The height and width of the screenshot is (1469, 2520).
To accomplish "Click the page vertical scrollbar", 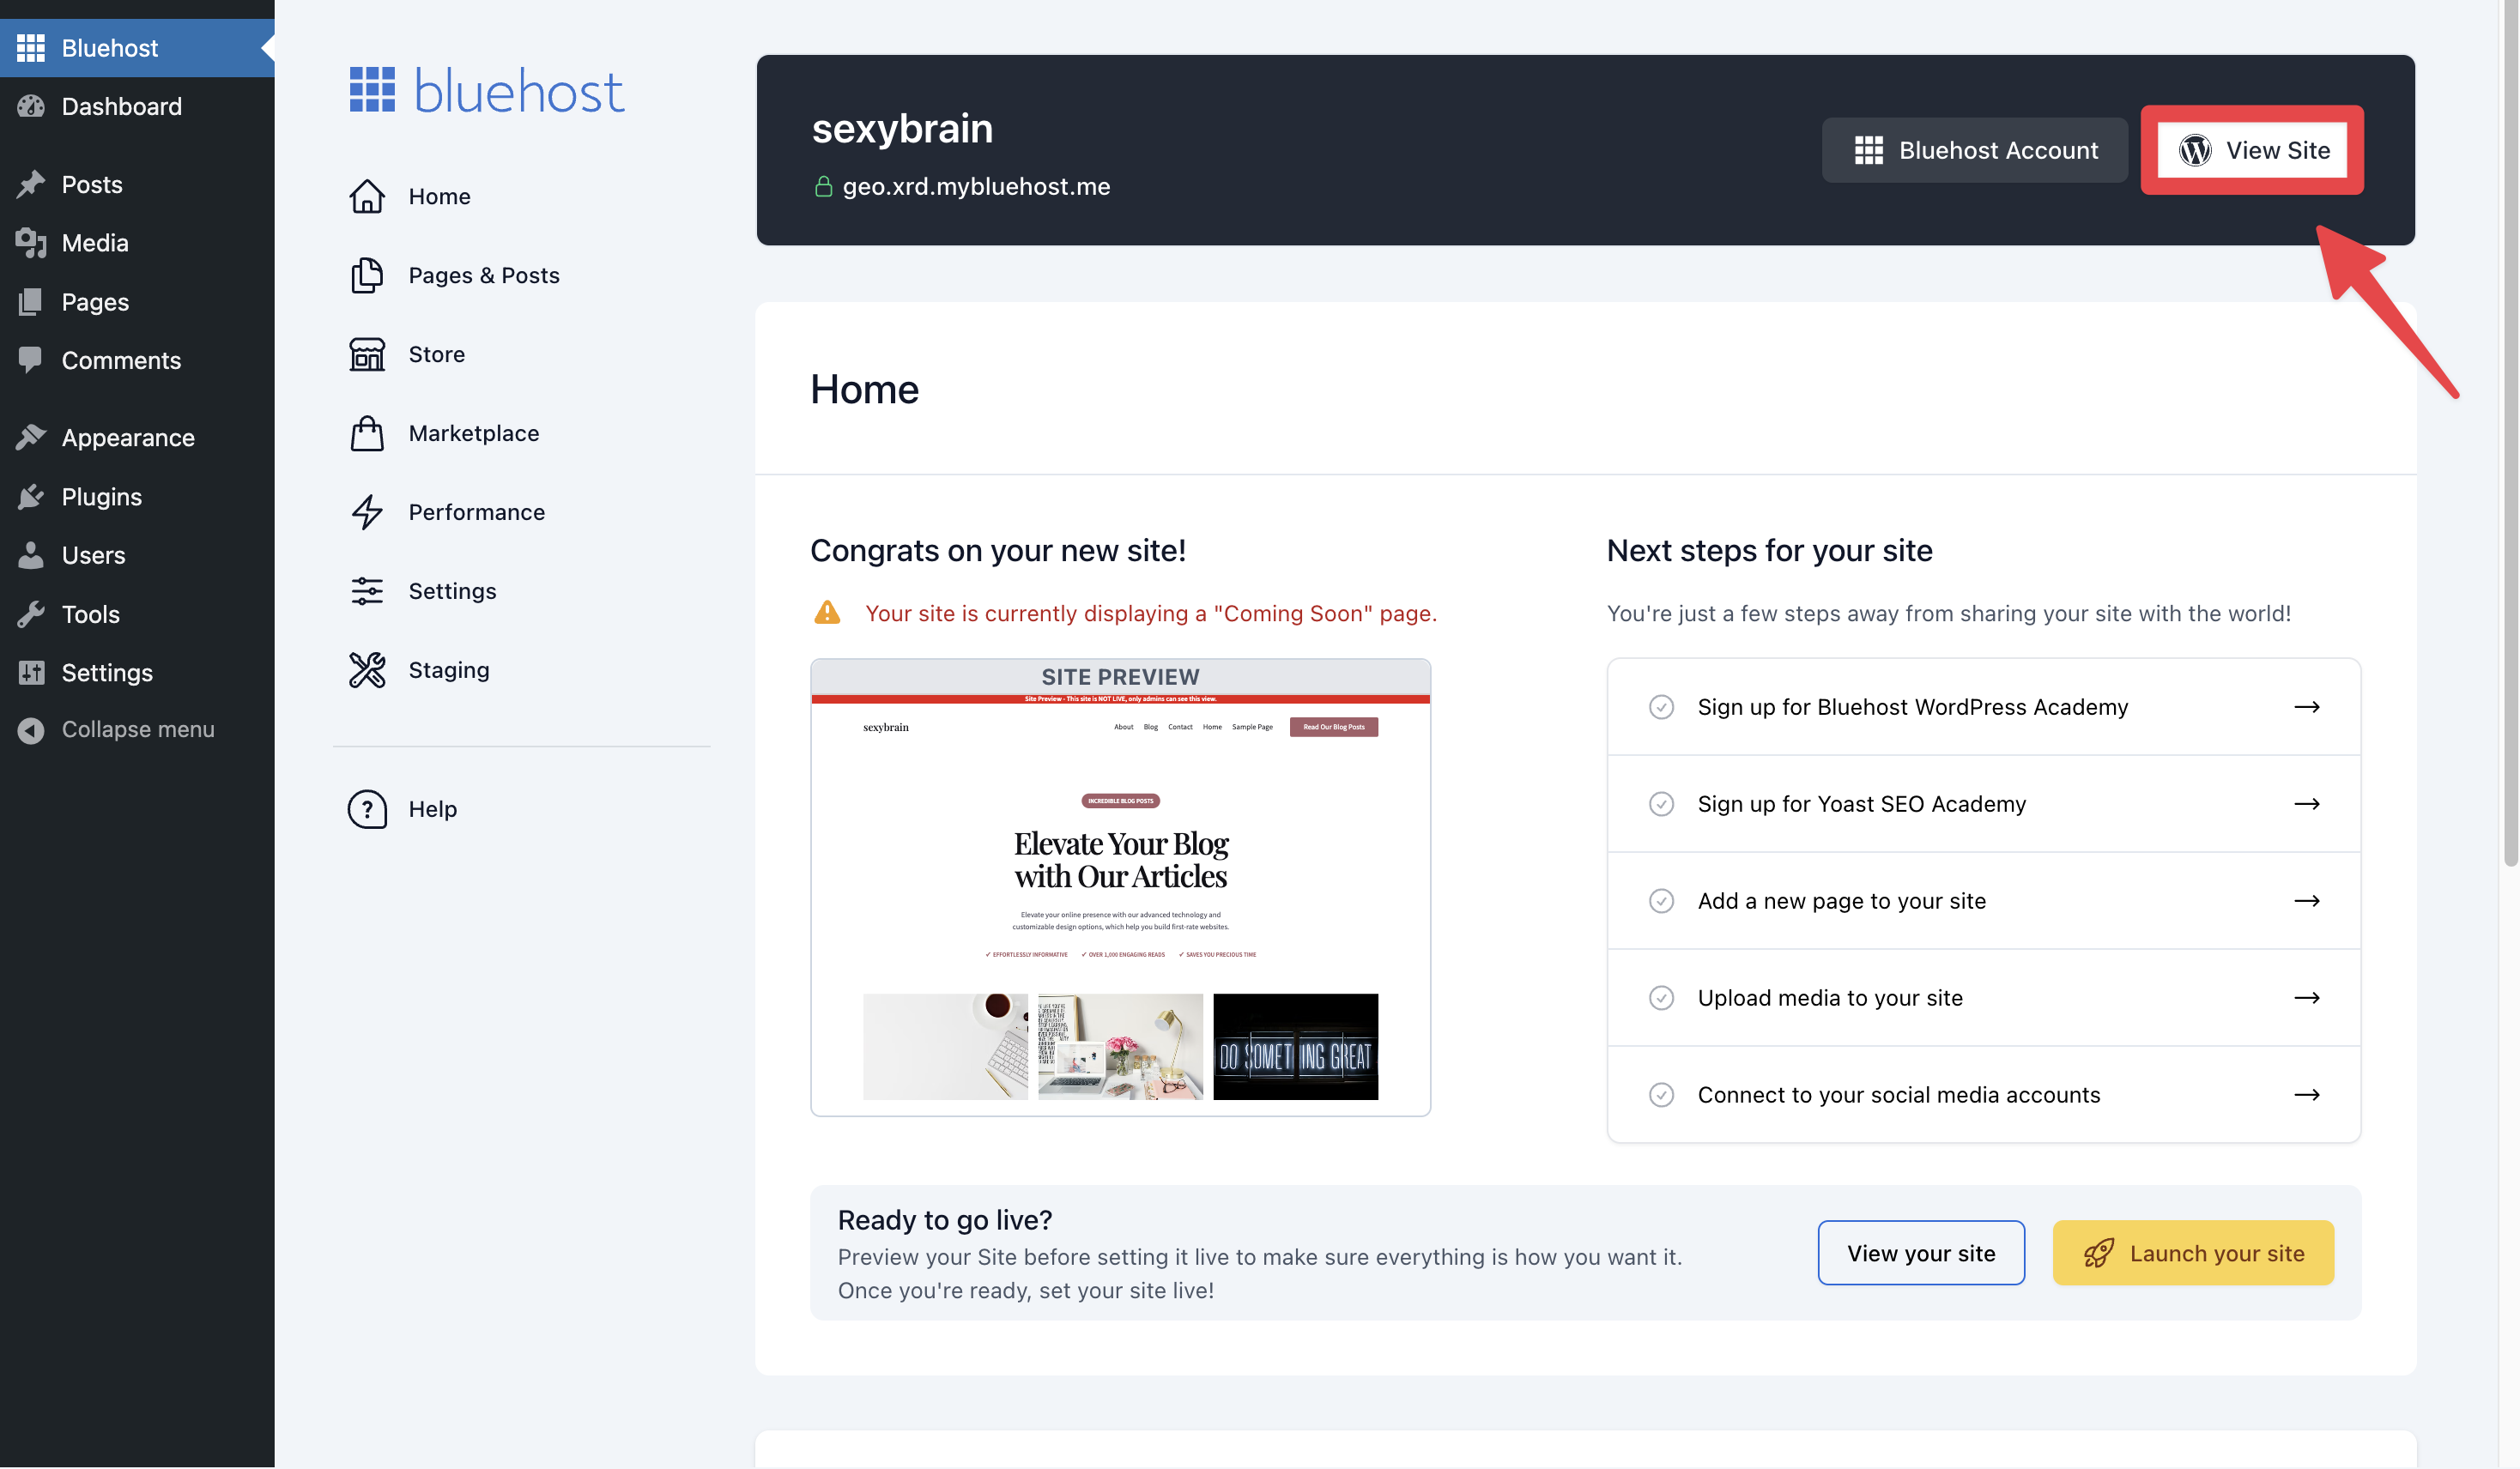I will click(2510, 432).
